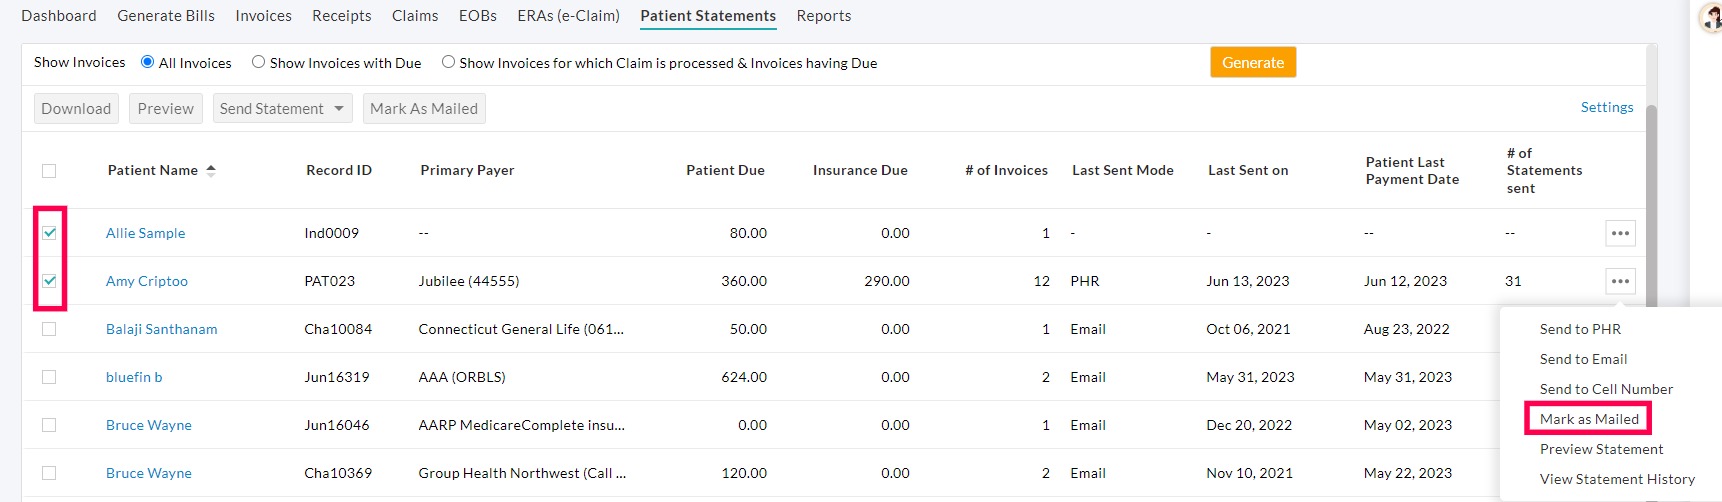Click the Record ID column header
Screen dimensions: 1722x502
point(339,170)
